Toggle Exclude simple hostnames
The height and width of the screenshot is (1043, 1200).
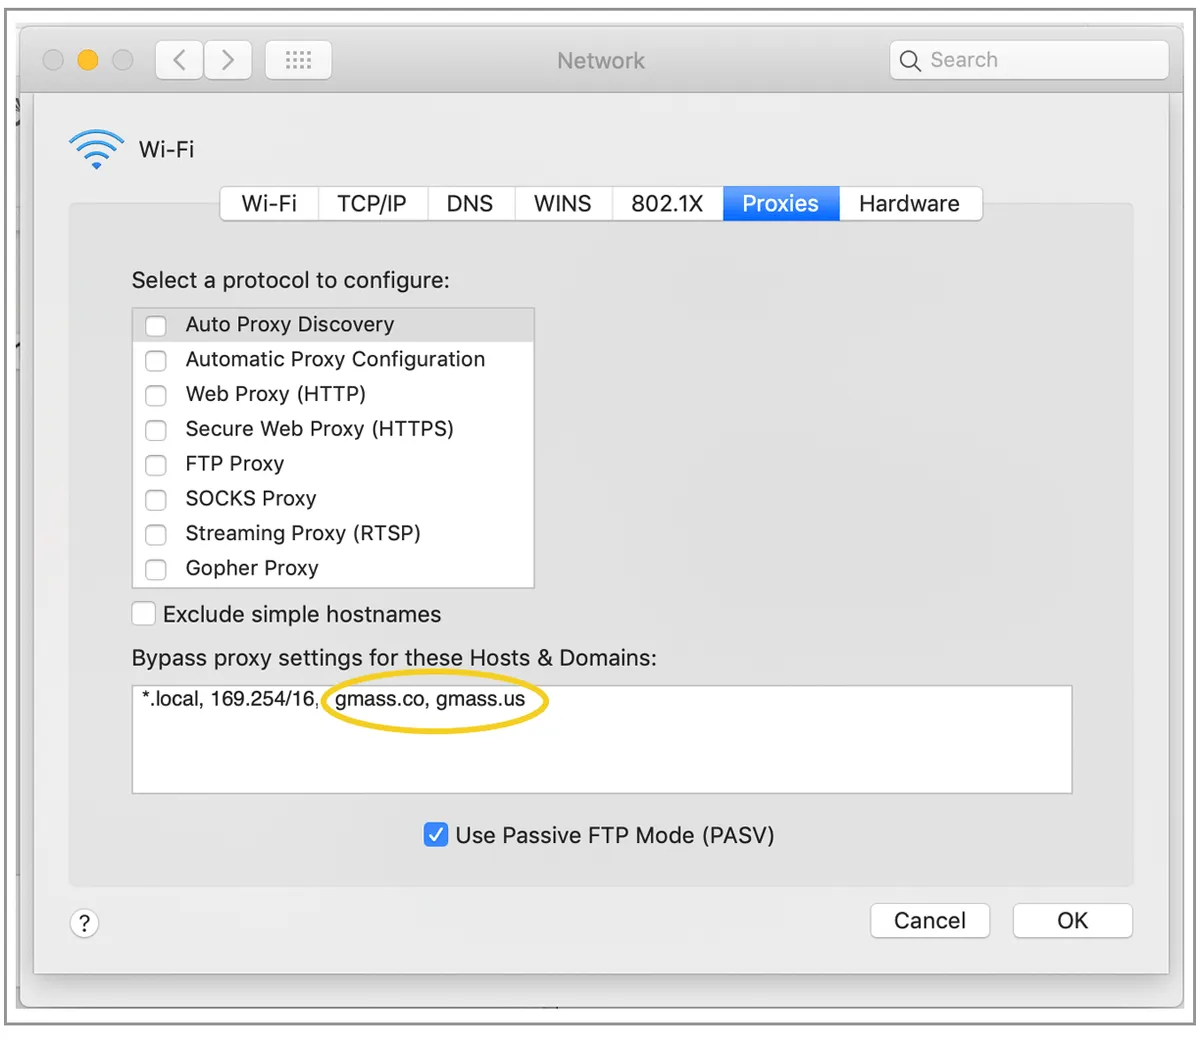tap(144, 614)
